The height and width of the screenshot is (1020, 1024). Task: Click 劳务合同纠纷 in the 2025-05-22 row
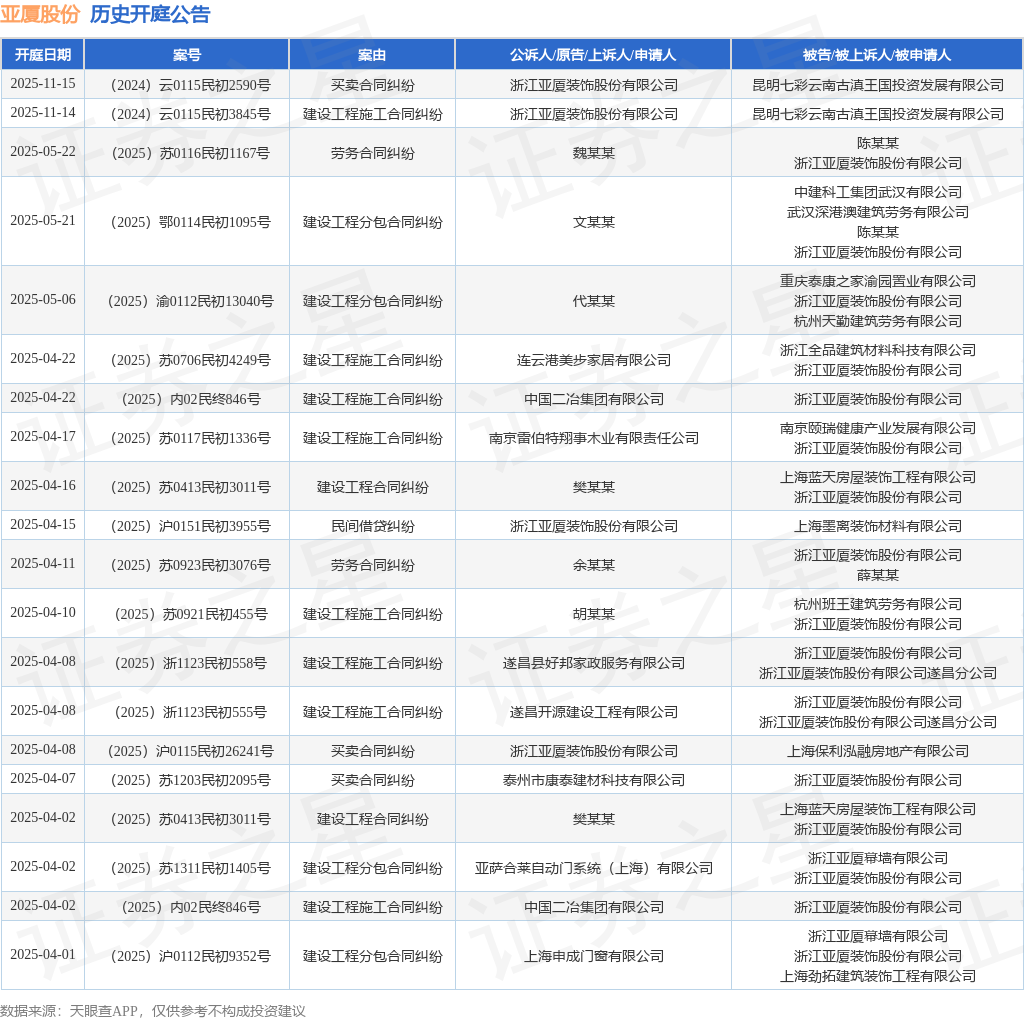click(372, 153)
